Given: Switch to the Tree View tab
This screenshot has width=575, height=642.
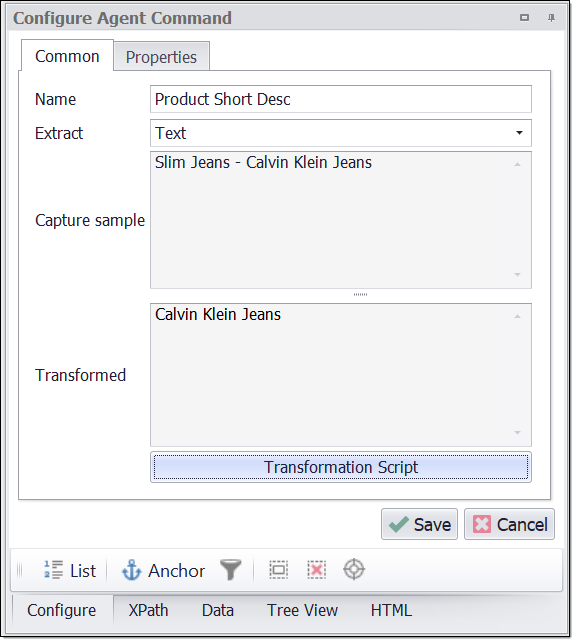Looking at the screenshot, I should coord(302,610).
